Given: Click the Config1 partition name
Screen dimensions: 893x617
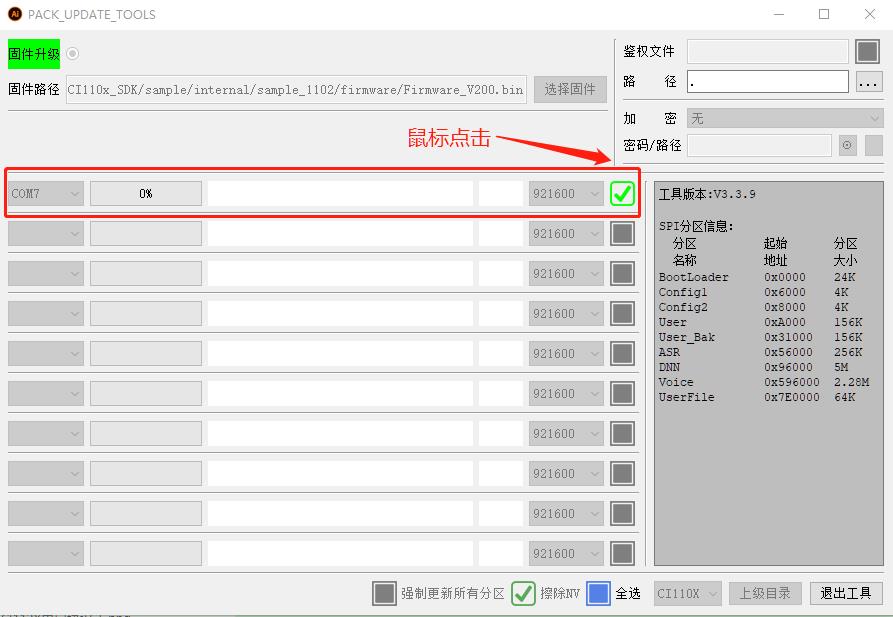Looking at the screenshot, I should [682, 292].
